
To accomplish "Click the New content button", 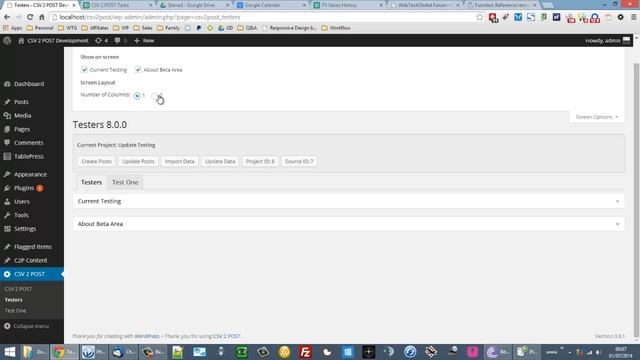I will coord(144,40).
